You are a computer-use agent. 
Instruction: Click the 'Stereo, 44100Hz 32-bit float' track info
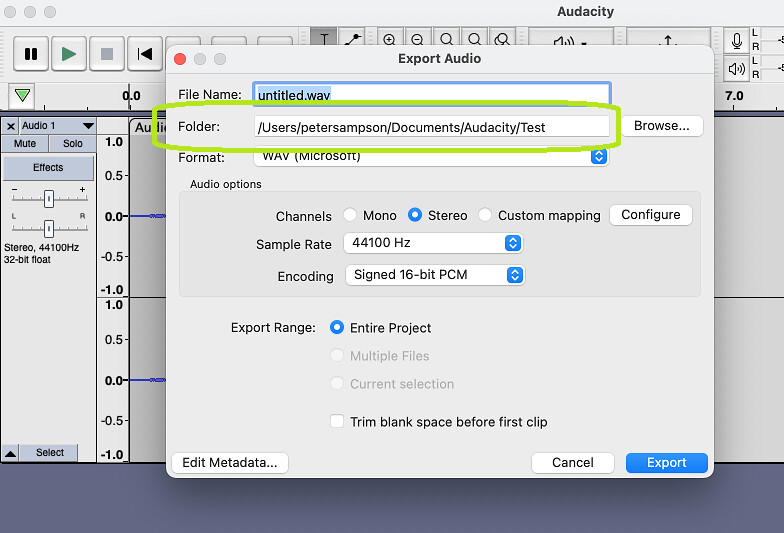point(42,254)
